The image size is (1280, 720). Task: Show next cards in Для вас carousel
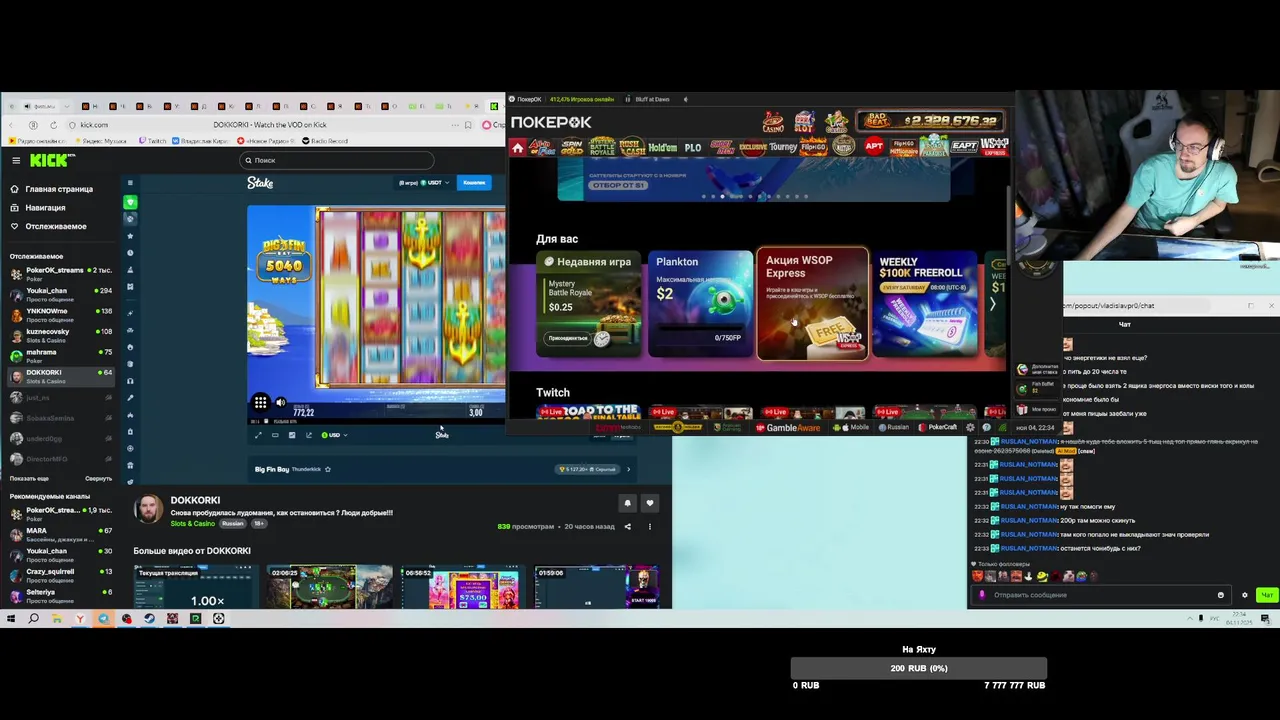tap(992, 304)
